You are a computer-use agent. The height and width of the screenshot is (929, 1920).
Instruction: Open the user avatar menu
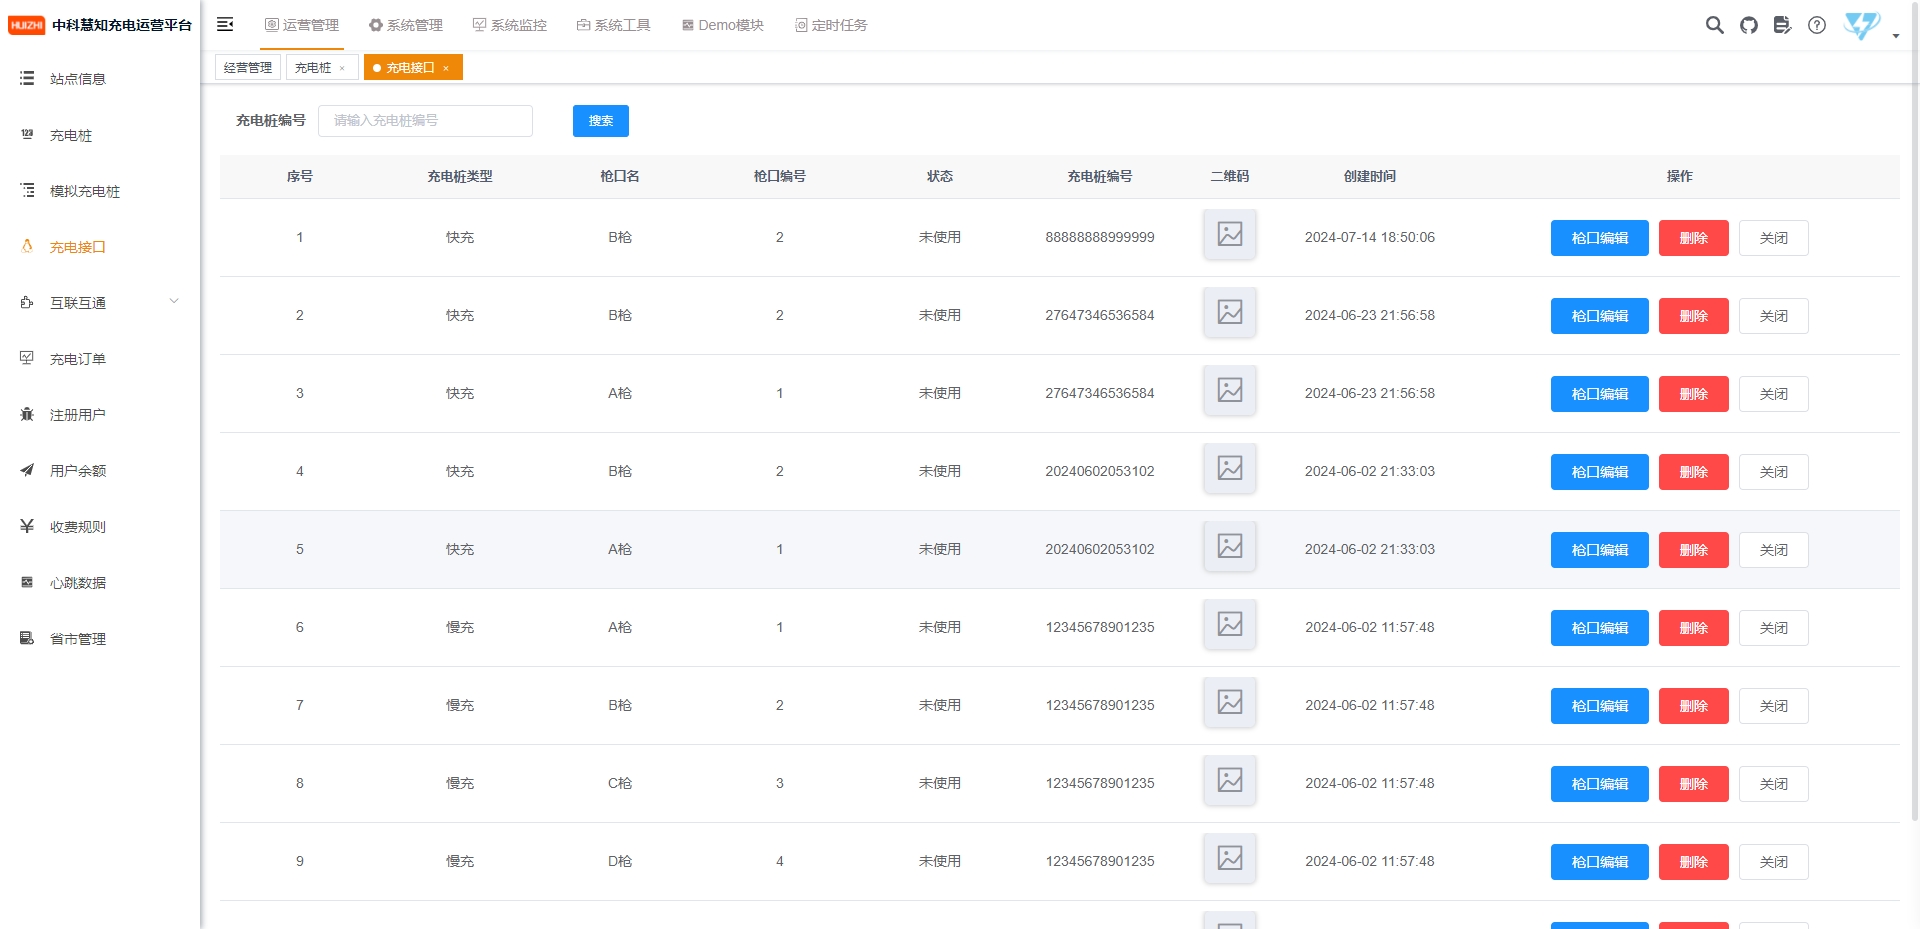click(x=1862, y=25)
